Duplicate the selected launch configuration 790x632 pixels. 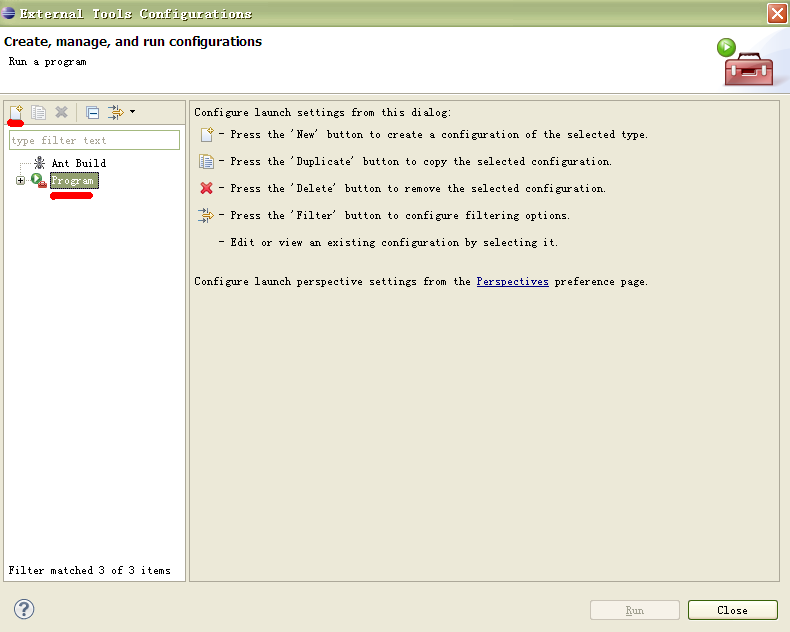38,112
